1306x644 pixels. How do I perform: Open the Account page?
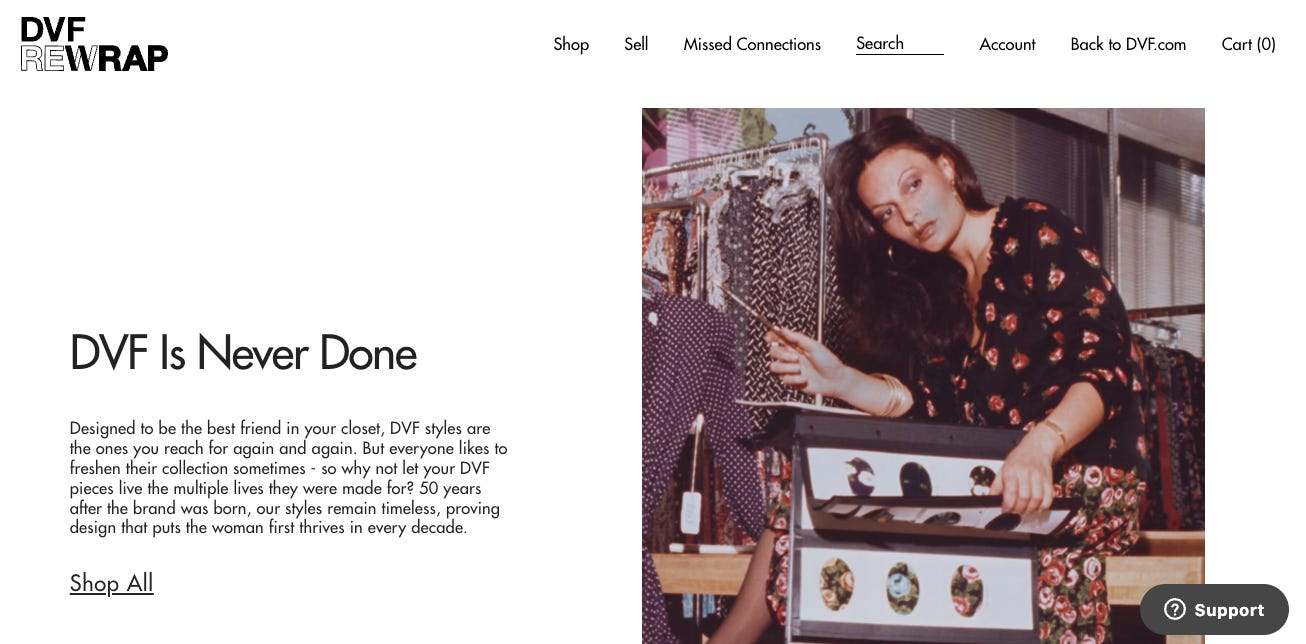(1007, 44)
